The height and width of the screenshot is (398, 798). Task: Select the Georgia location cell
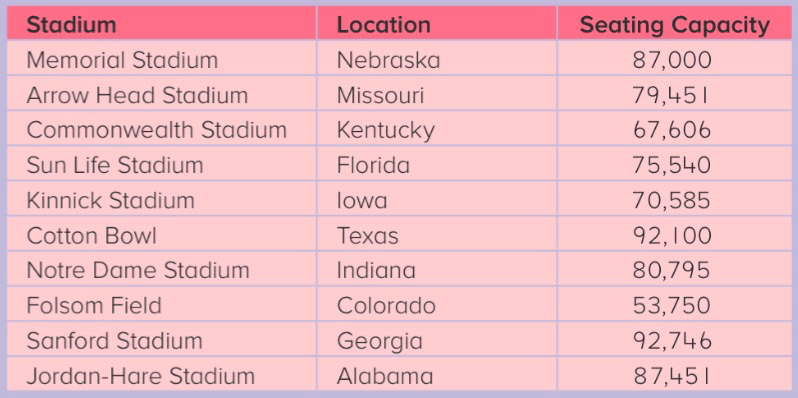click(437, 340)
